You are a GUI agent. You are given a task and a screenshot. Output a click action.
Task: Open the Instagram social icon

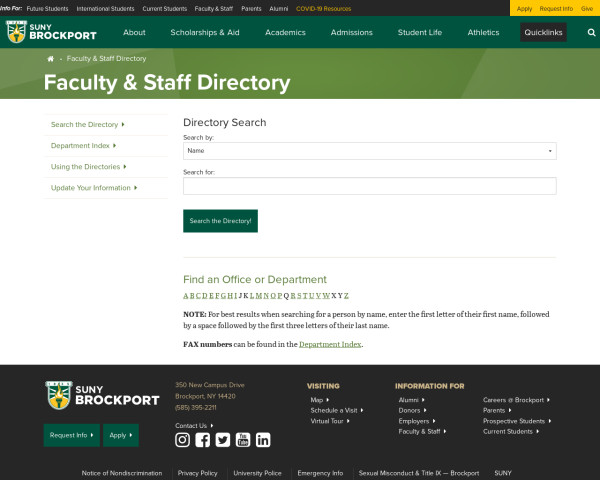182,440
